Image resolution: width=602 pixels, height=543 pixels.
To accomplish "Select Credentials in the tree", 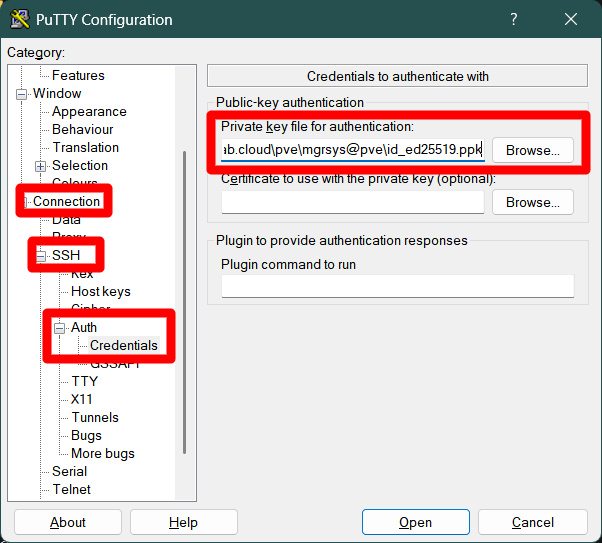I will tap(124, 345).
